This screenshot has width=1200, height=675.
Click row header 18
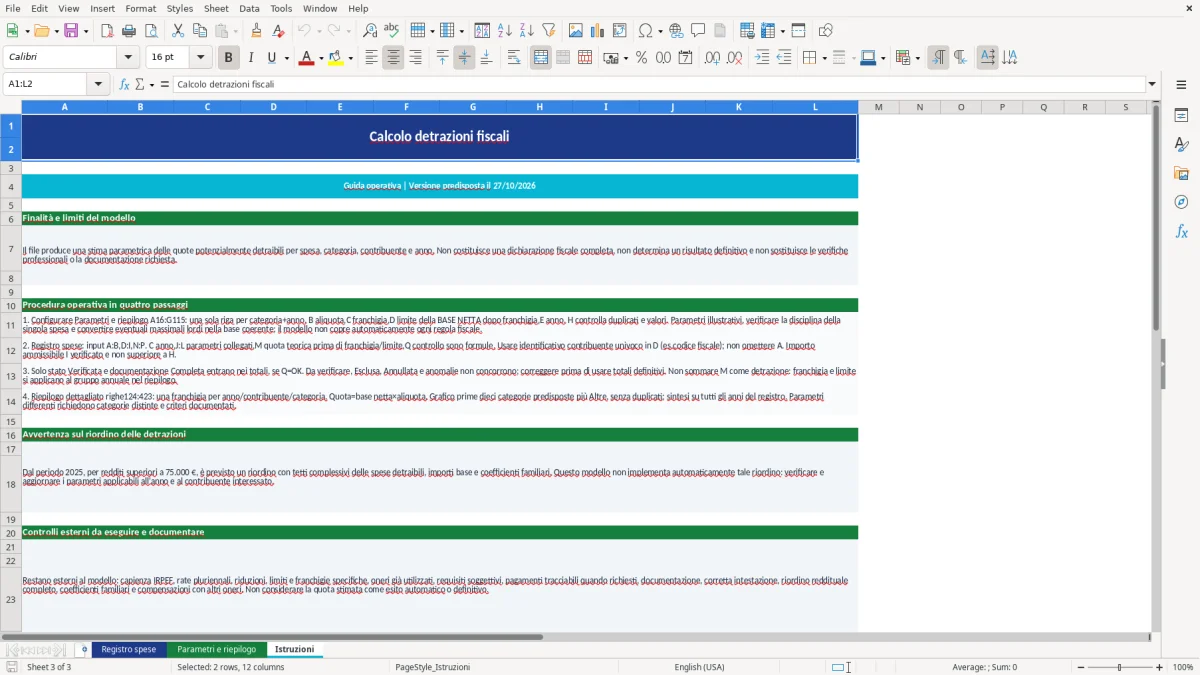click(11, 485)
